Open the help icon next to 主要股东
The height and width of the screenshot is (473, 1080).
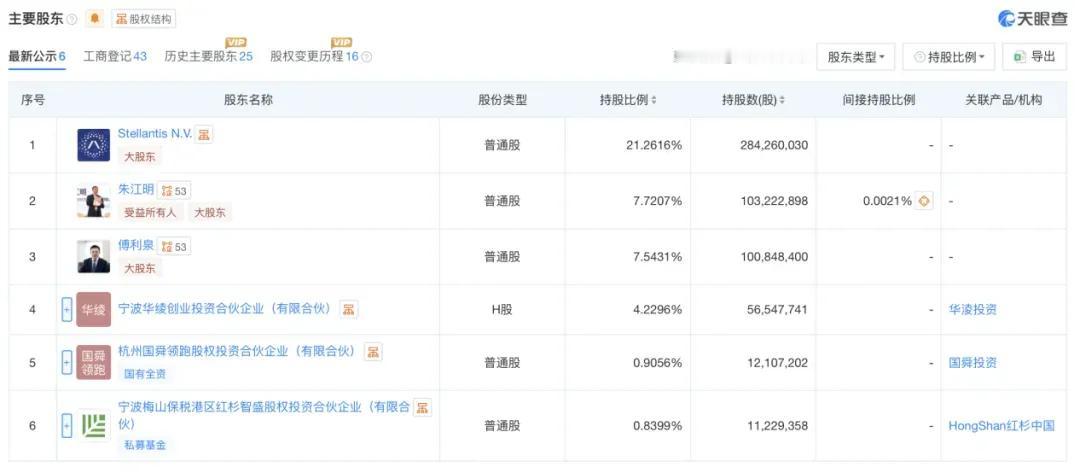[x=72, y=20]
